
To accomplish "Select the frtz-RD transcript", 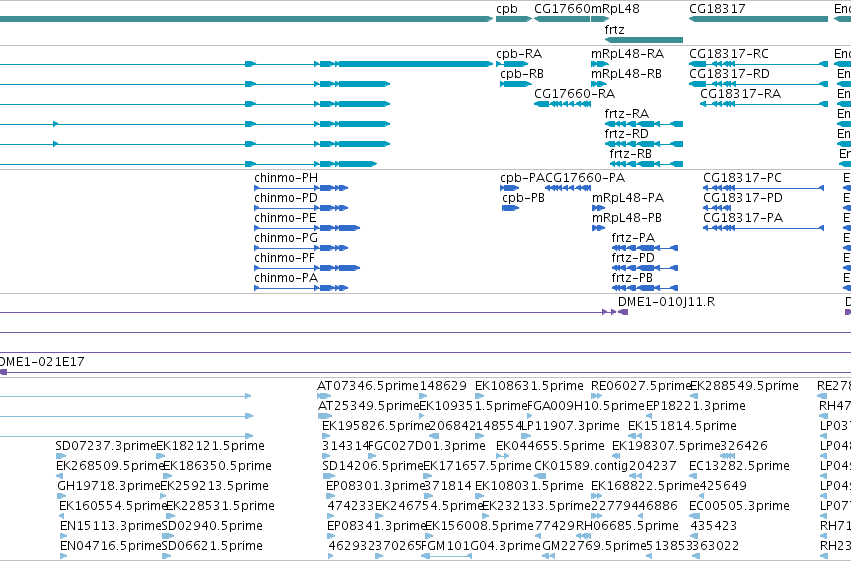I will pyautogui.click(x=644, y=144).
